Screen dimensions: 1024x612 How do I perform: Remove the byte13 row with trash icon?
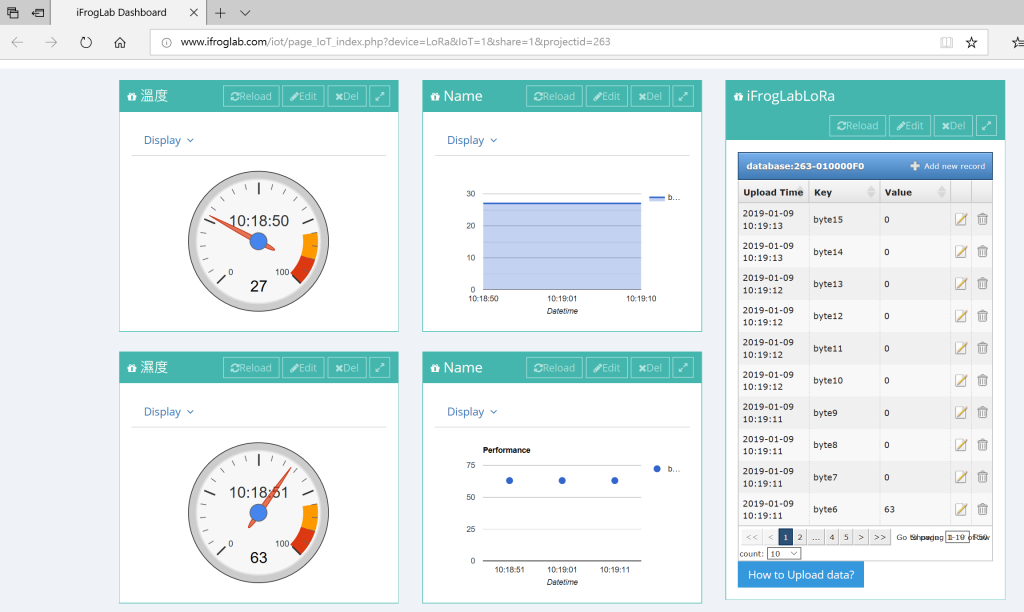pos(982,283)
